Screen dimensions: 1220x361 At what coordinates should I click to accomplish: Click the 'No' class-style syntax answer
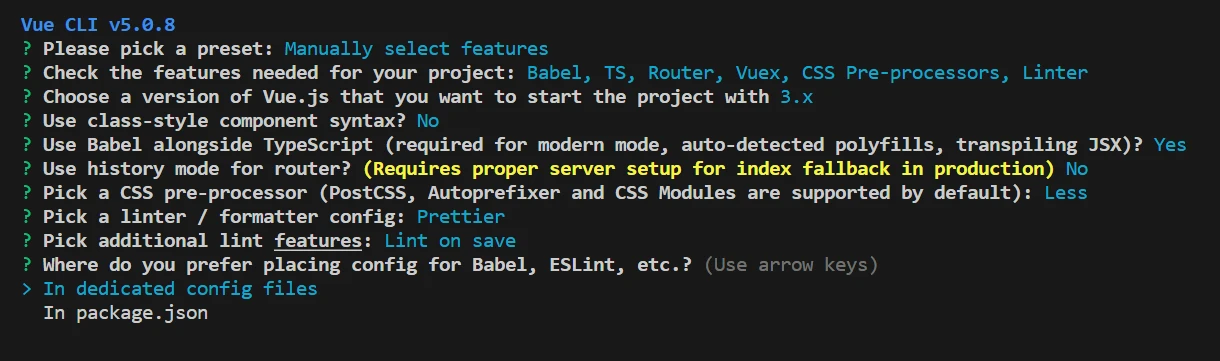428,120
